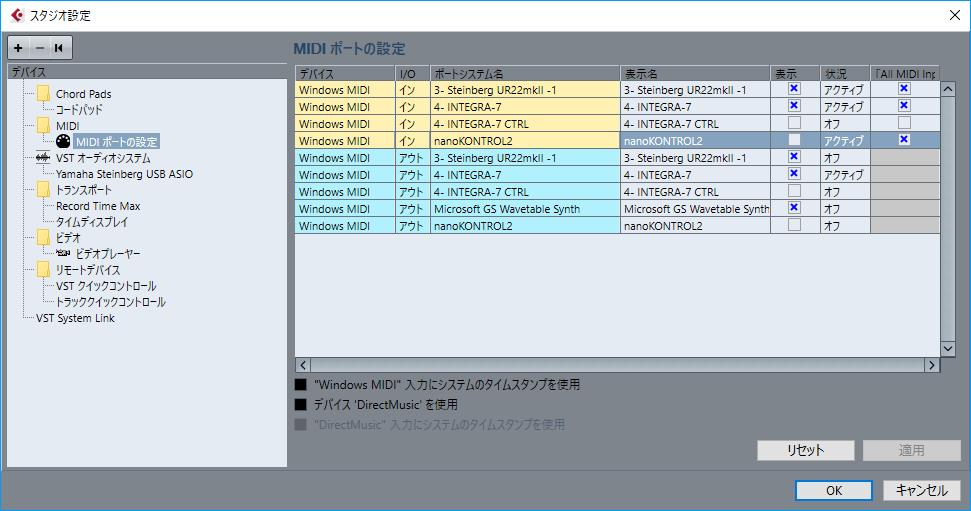Click the リセット button
971x511 pixels.
coord(806,450)
